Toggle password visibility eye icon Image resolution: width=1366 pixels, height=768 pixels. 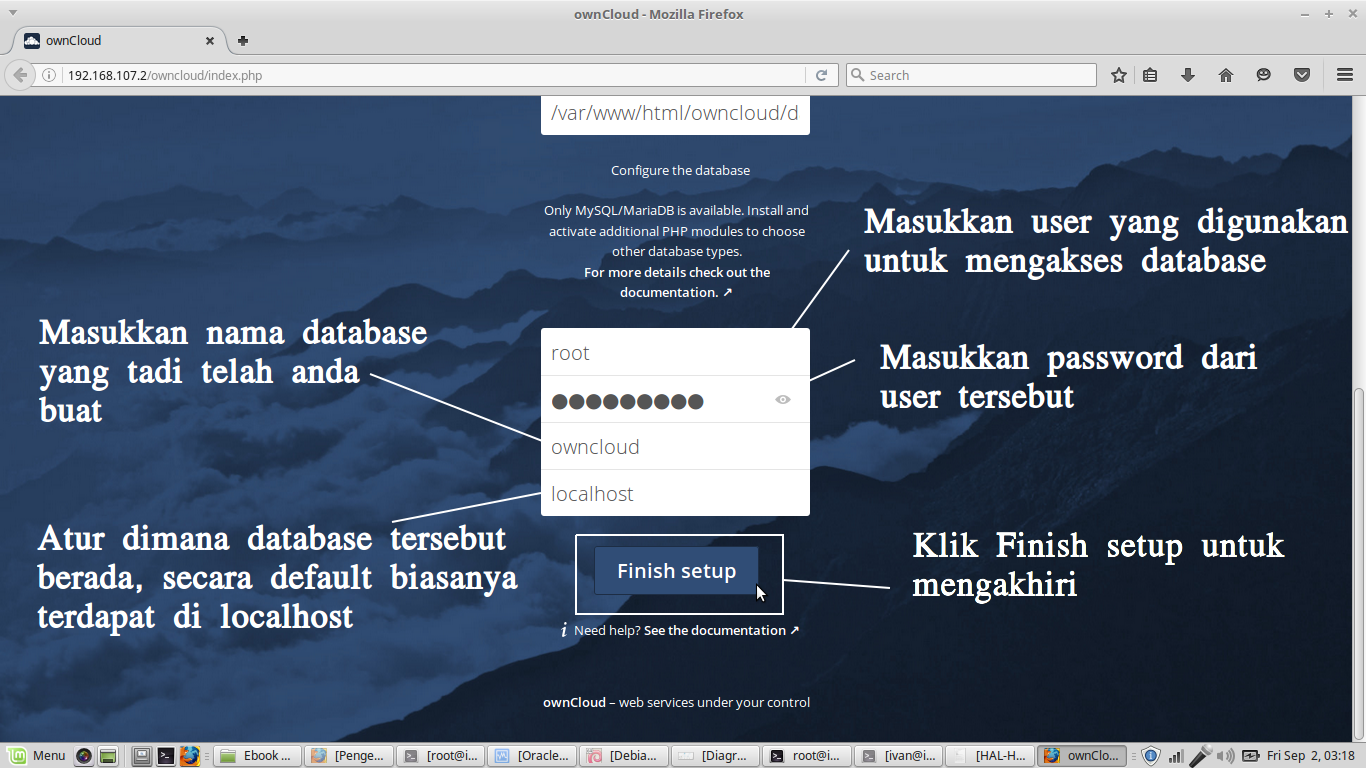(x=783, y=400)
